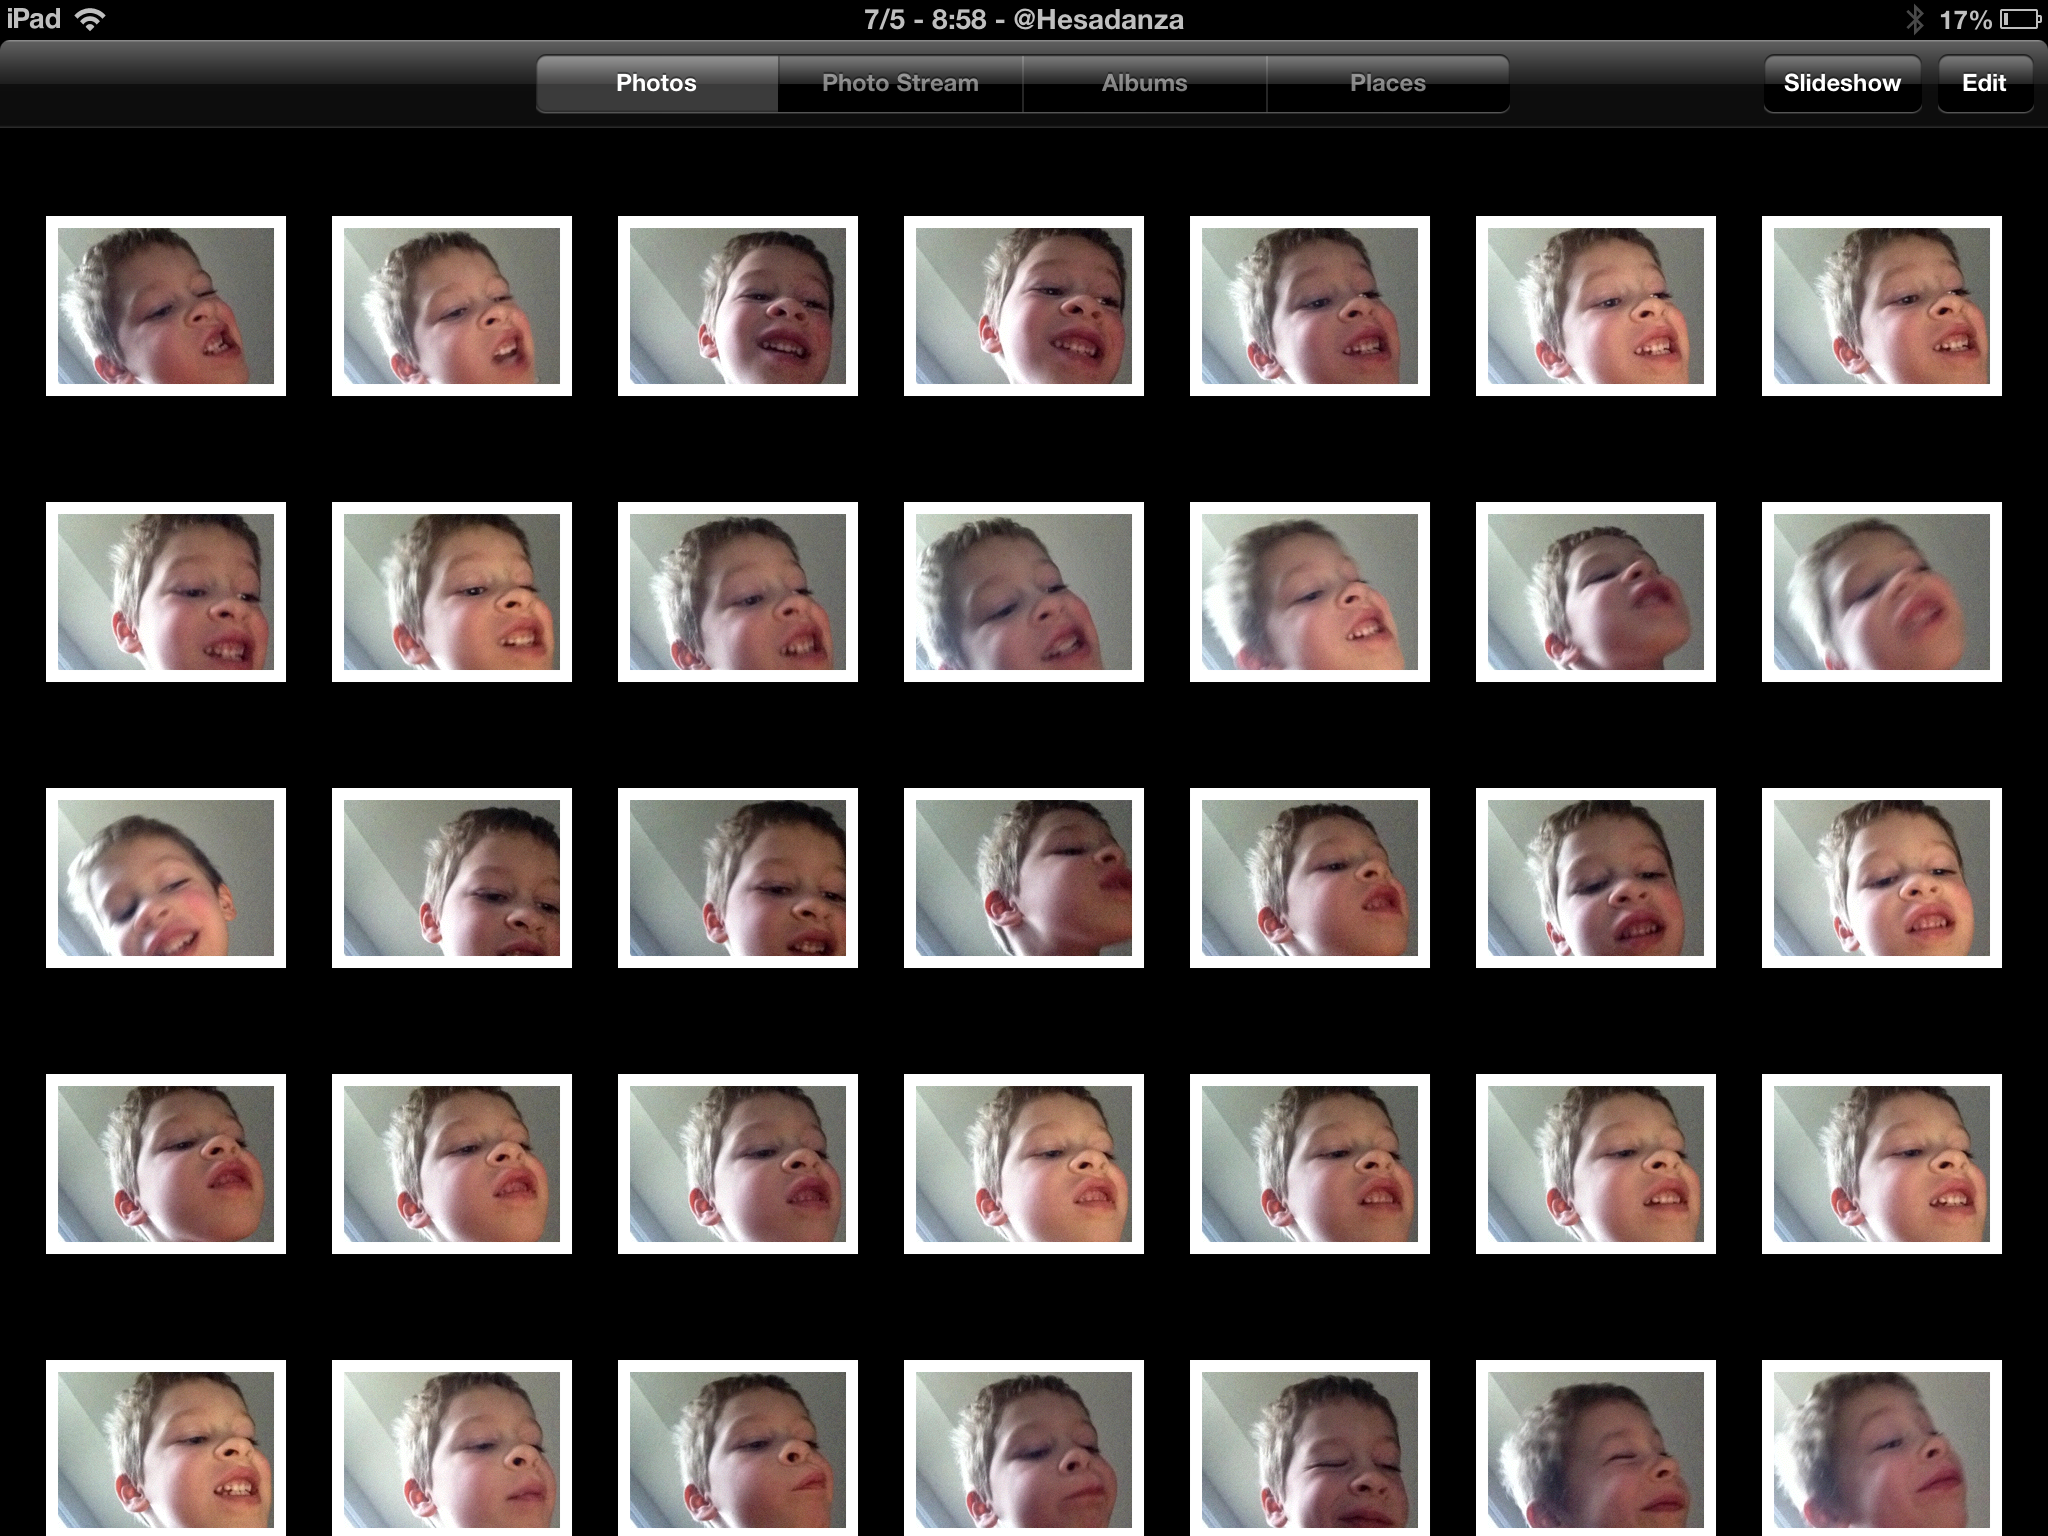Select the Albums tab
The width and height of the screenshot is (2048, 1536).
tap(1144, 83)
